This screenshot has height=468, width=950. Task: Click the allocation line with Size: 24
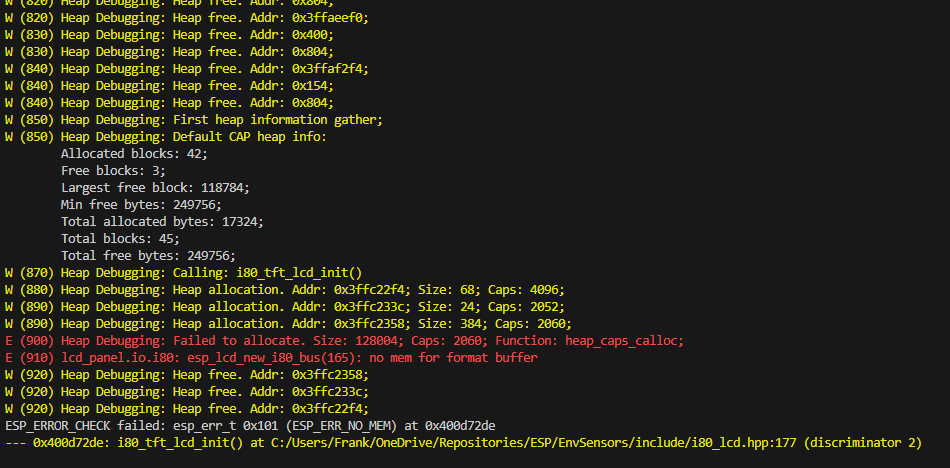pyautogui.click(x=285, y=307)
